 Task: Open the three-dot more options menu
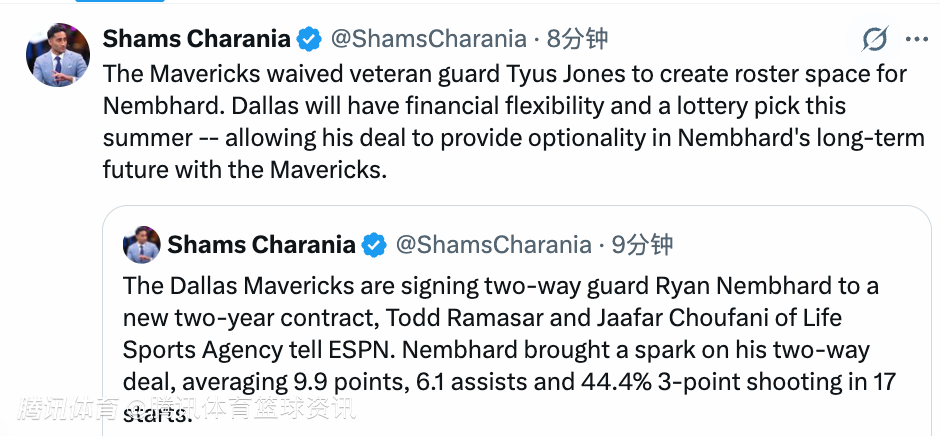coord(916,40)
